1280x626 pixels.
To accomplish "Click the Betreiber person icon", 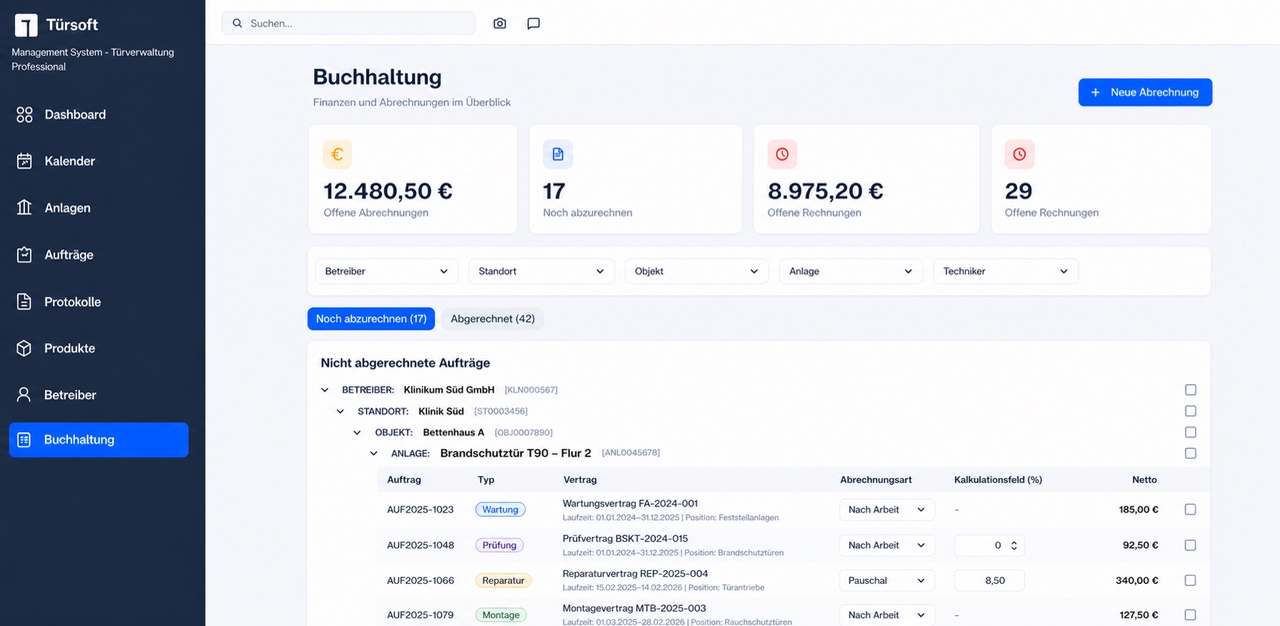I will (25, 395).
